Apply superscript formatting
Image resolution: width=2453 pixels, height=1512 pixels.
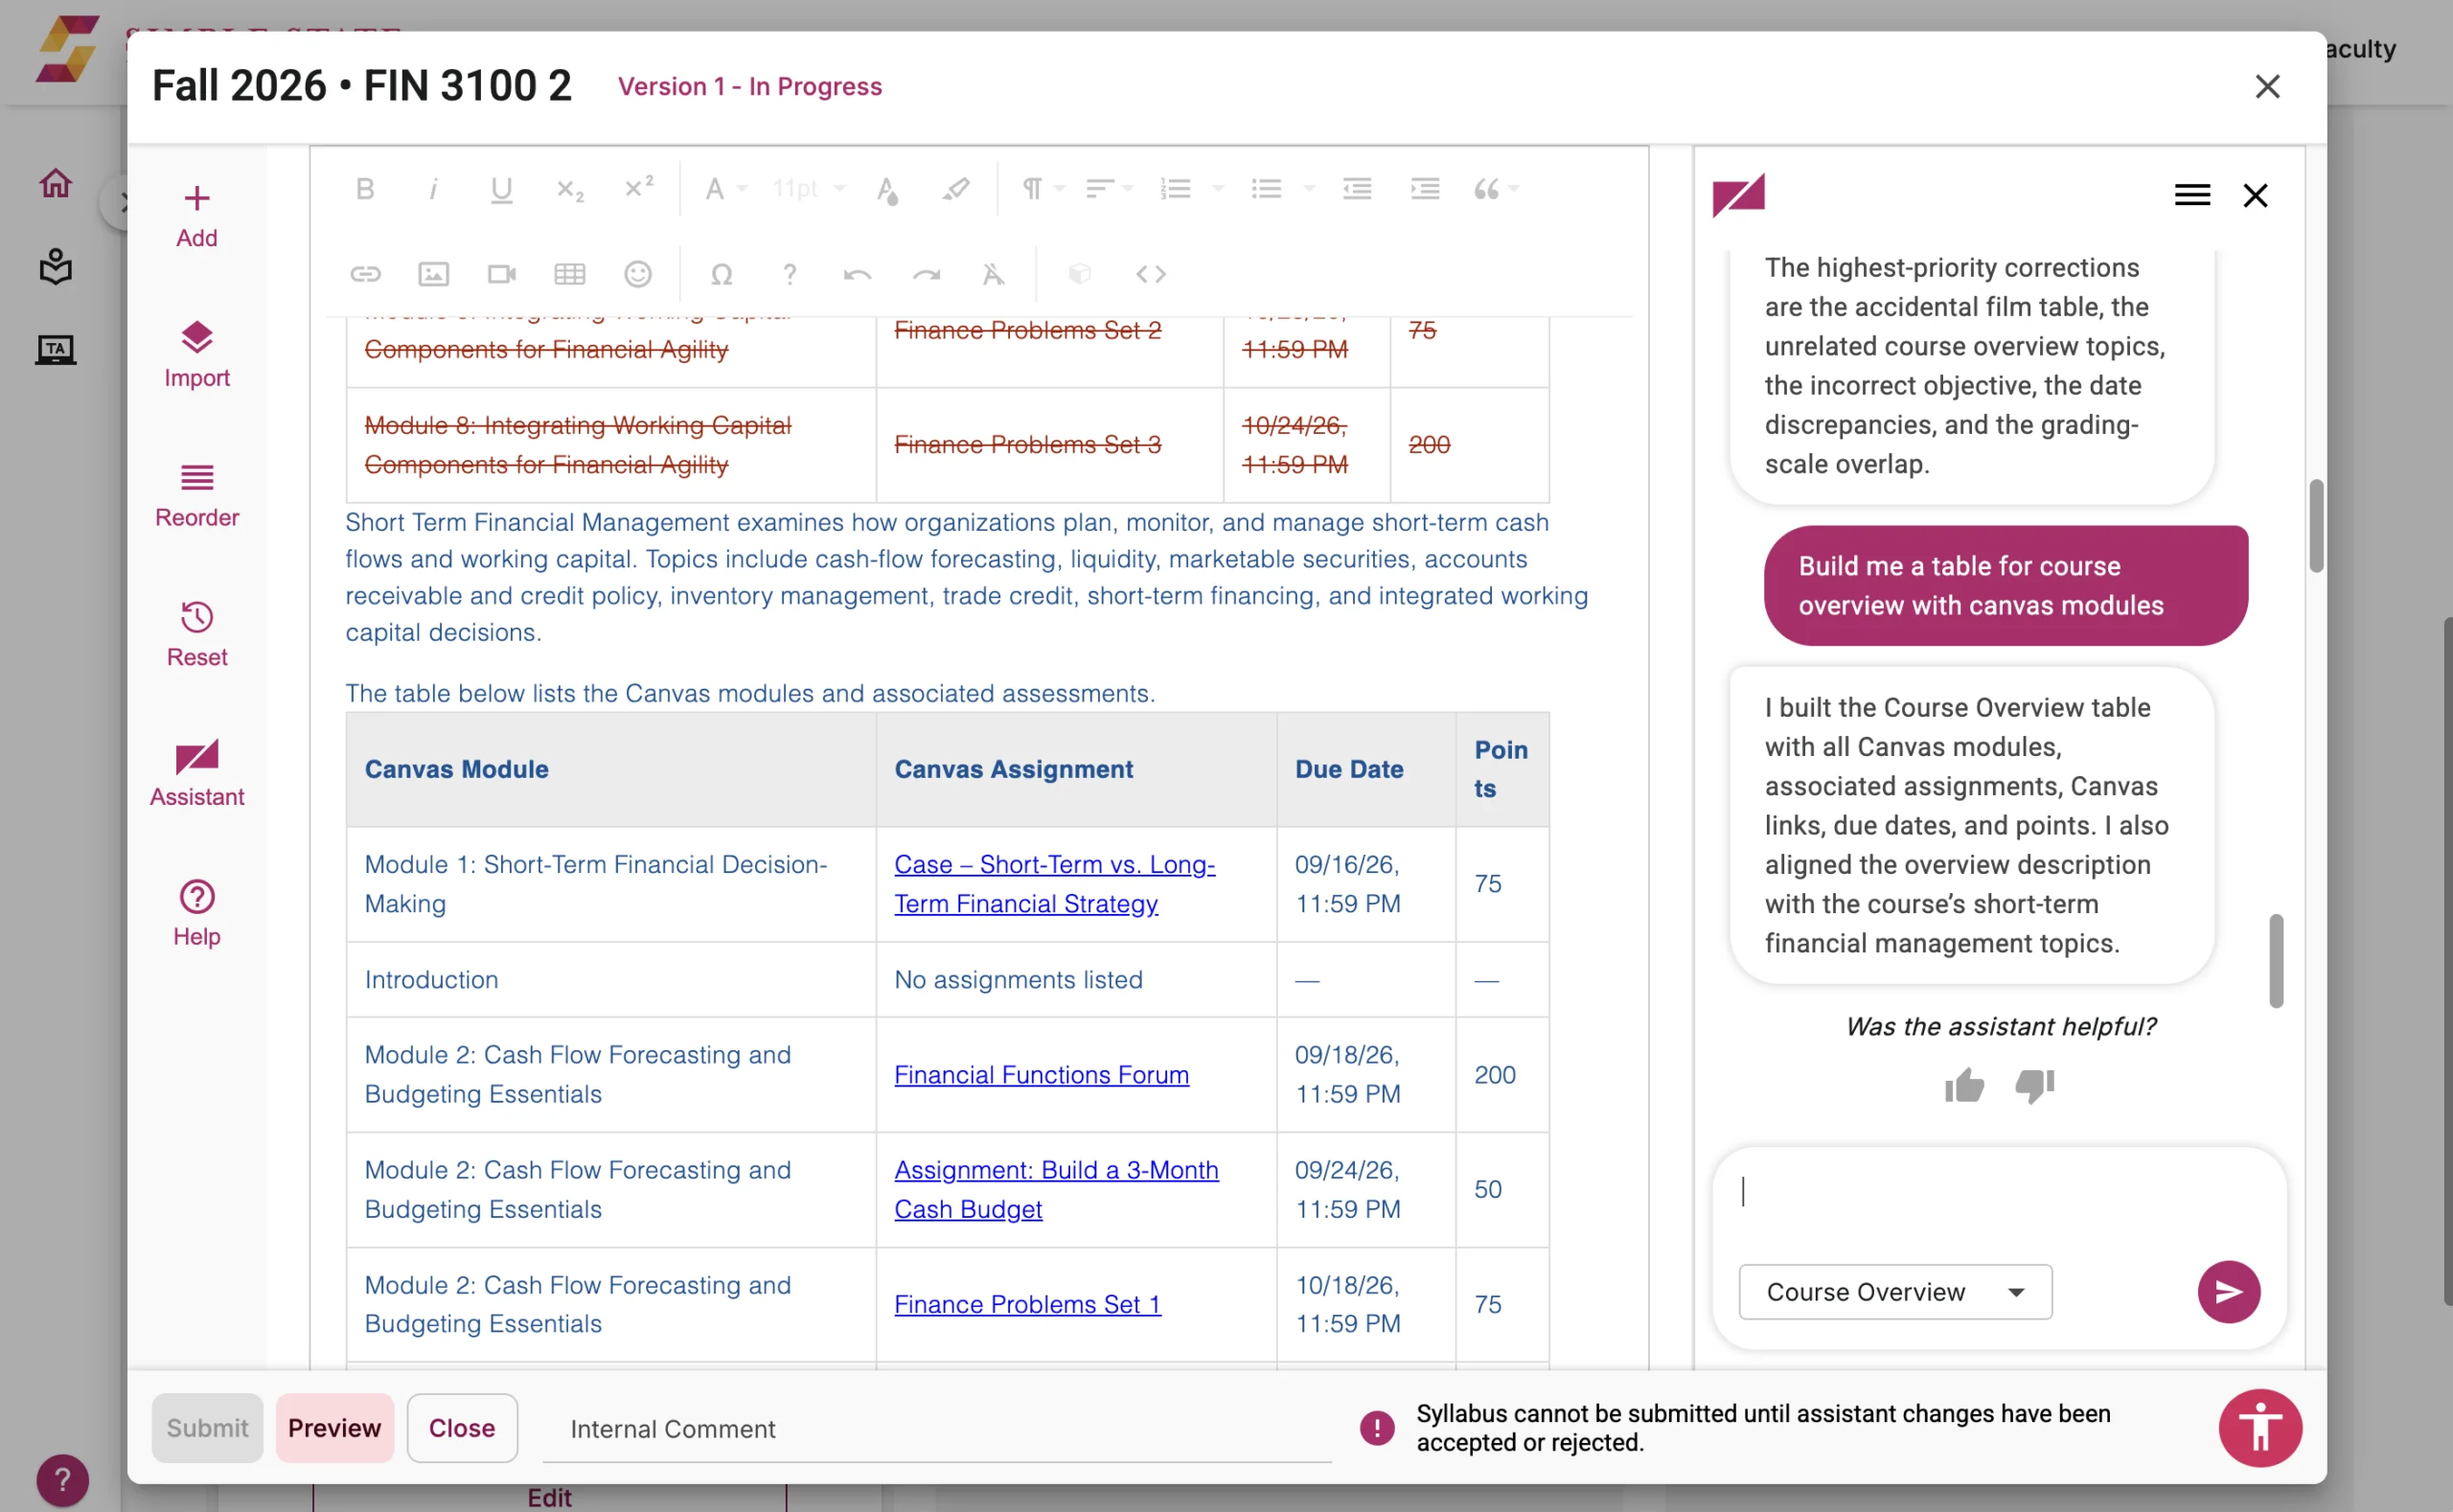(638, 189)
